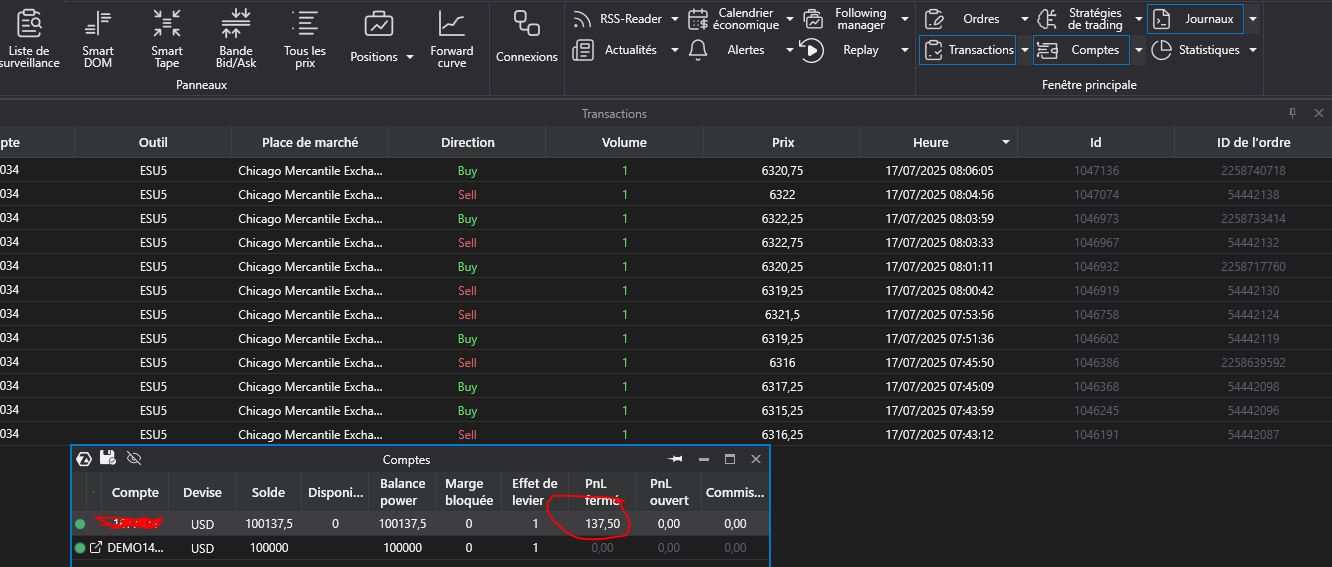Open the Forward curve panel
The width and height of the screenshot is (1332, 567).
(x=452, y=38)
